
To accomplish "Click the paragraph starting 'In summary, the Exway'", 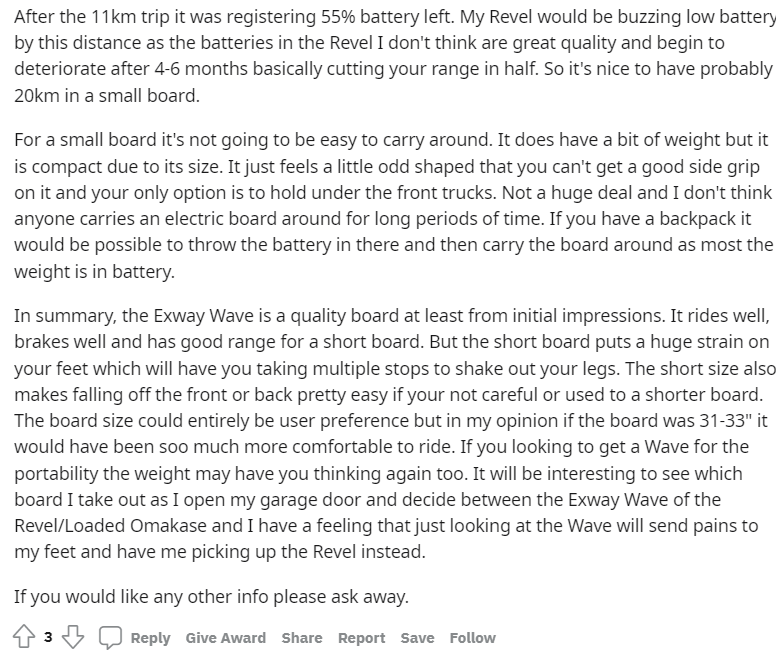I will [394, 433].
